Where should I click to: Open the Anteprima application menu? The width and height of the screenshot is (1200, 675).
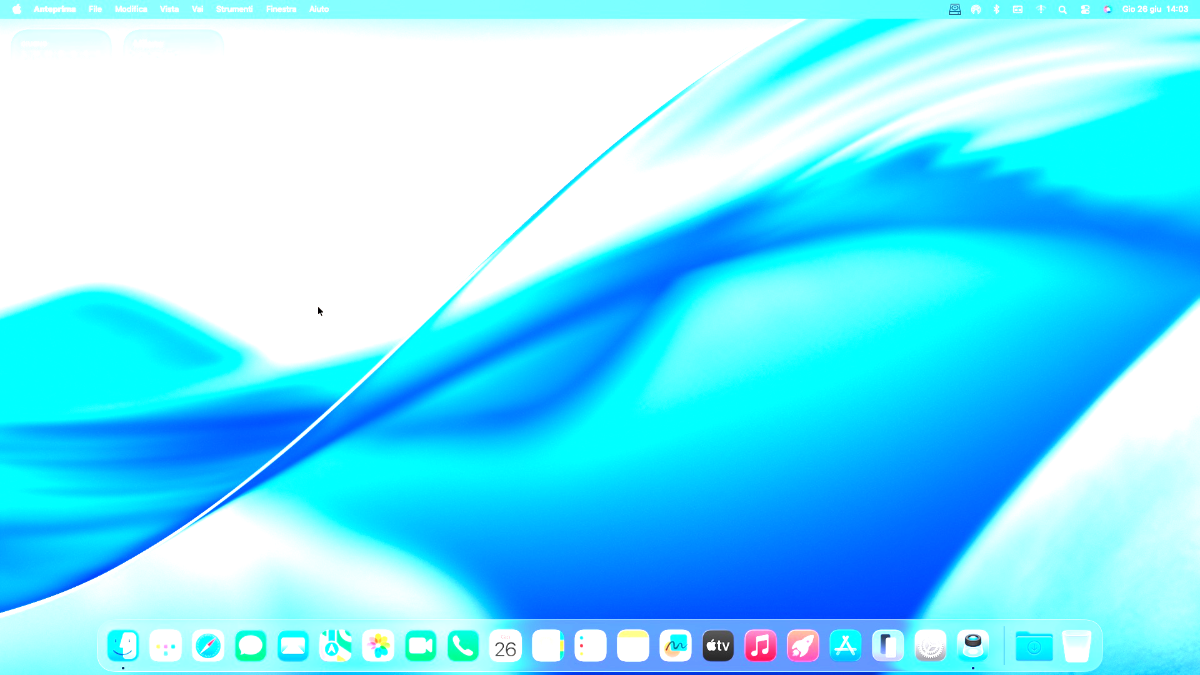[55, 9]
